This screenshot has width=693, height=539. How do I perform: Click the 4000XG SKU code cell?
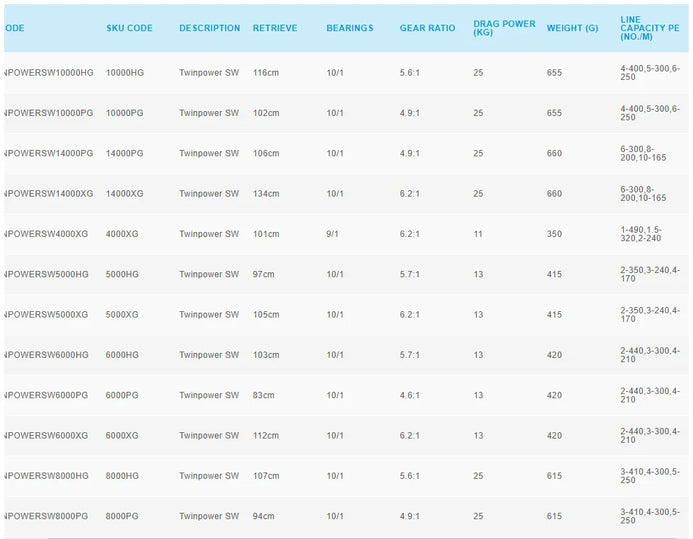124,234
